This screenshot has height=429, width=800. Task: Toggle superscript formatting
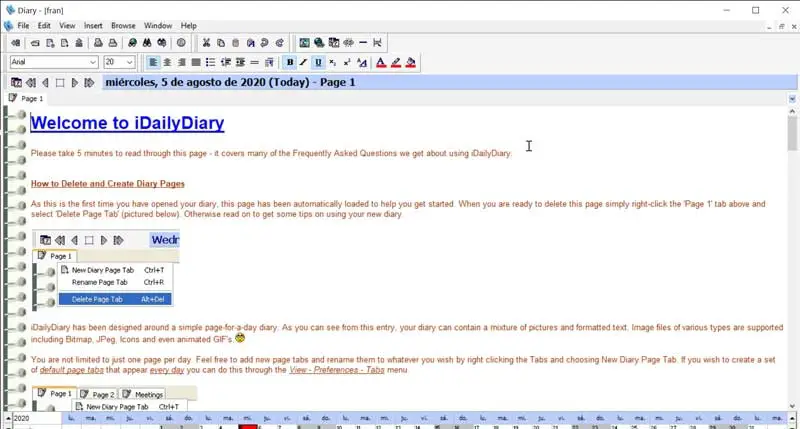point(347,62)
